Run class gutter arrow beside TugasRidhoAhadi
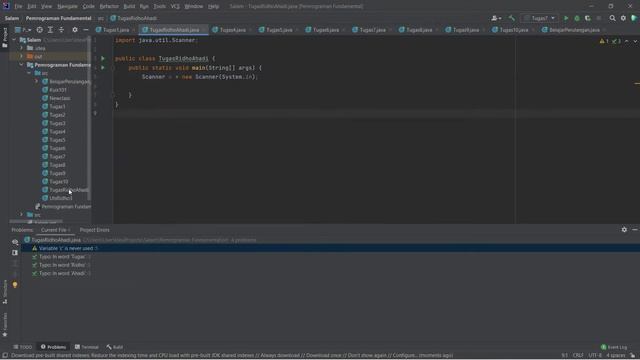 point(103,58)
